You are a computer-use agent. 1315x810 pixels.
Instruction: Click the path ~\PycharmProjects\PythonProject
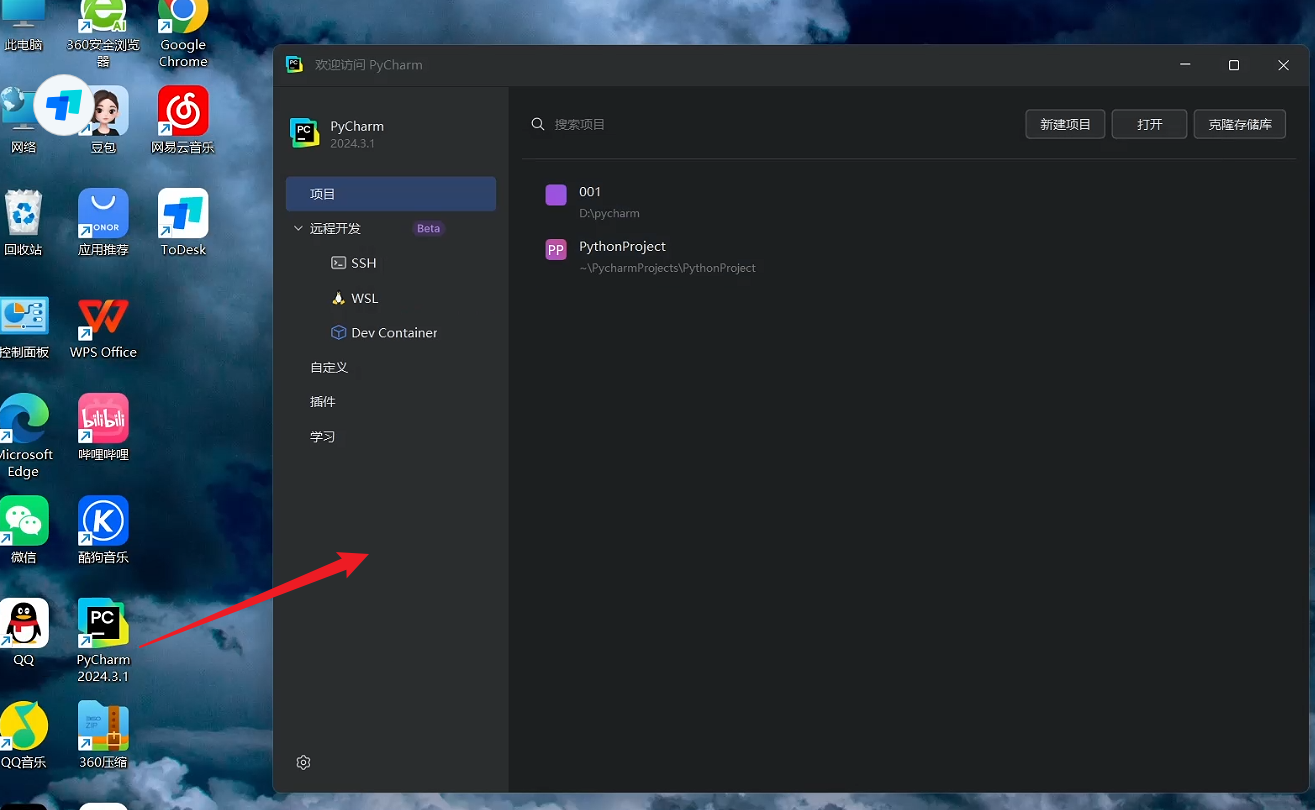(667, 268)
